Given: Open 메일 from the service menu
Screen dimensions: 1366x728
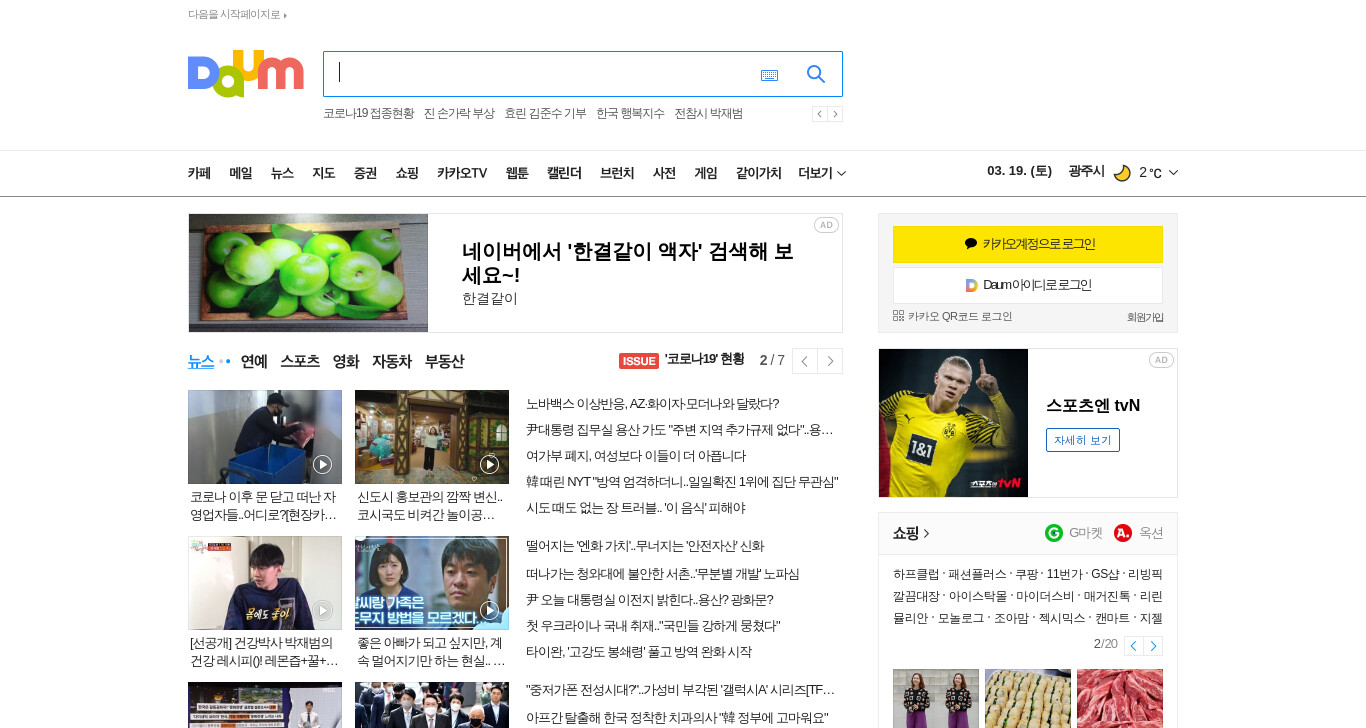Looking at the screenshot, I should (x=241, y=173).
